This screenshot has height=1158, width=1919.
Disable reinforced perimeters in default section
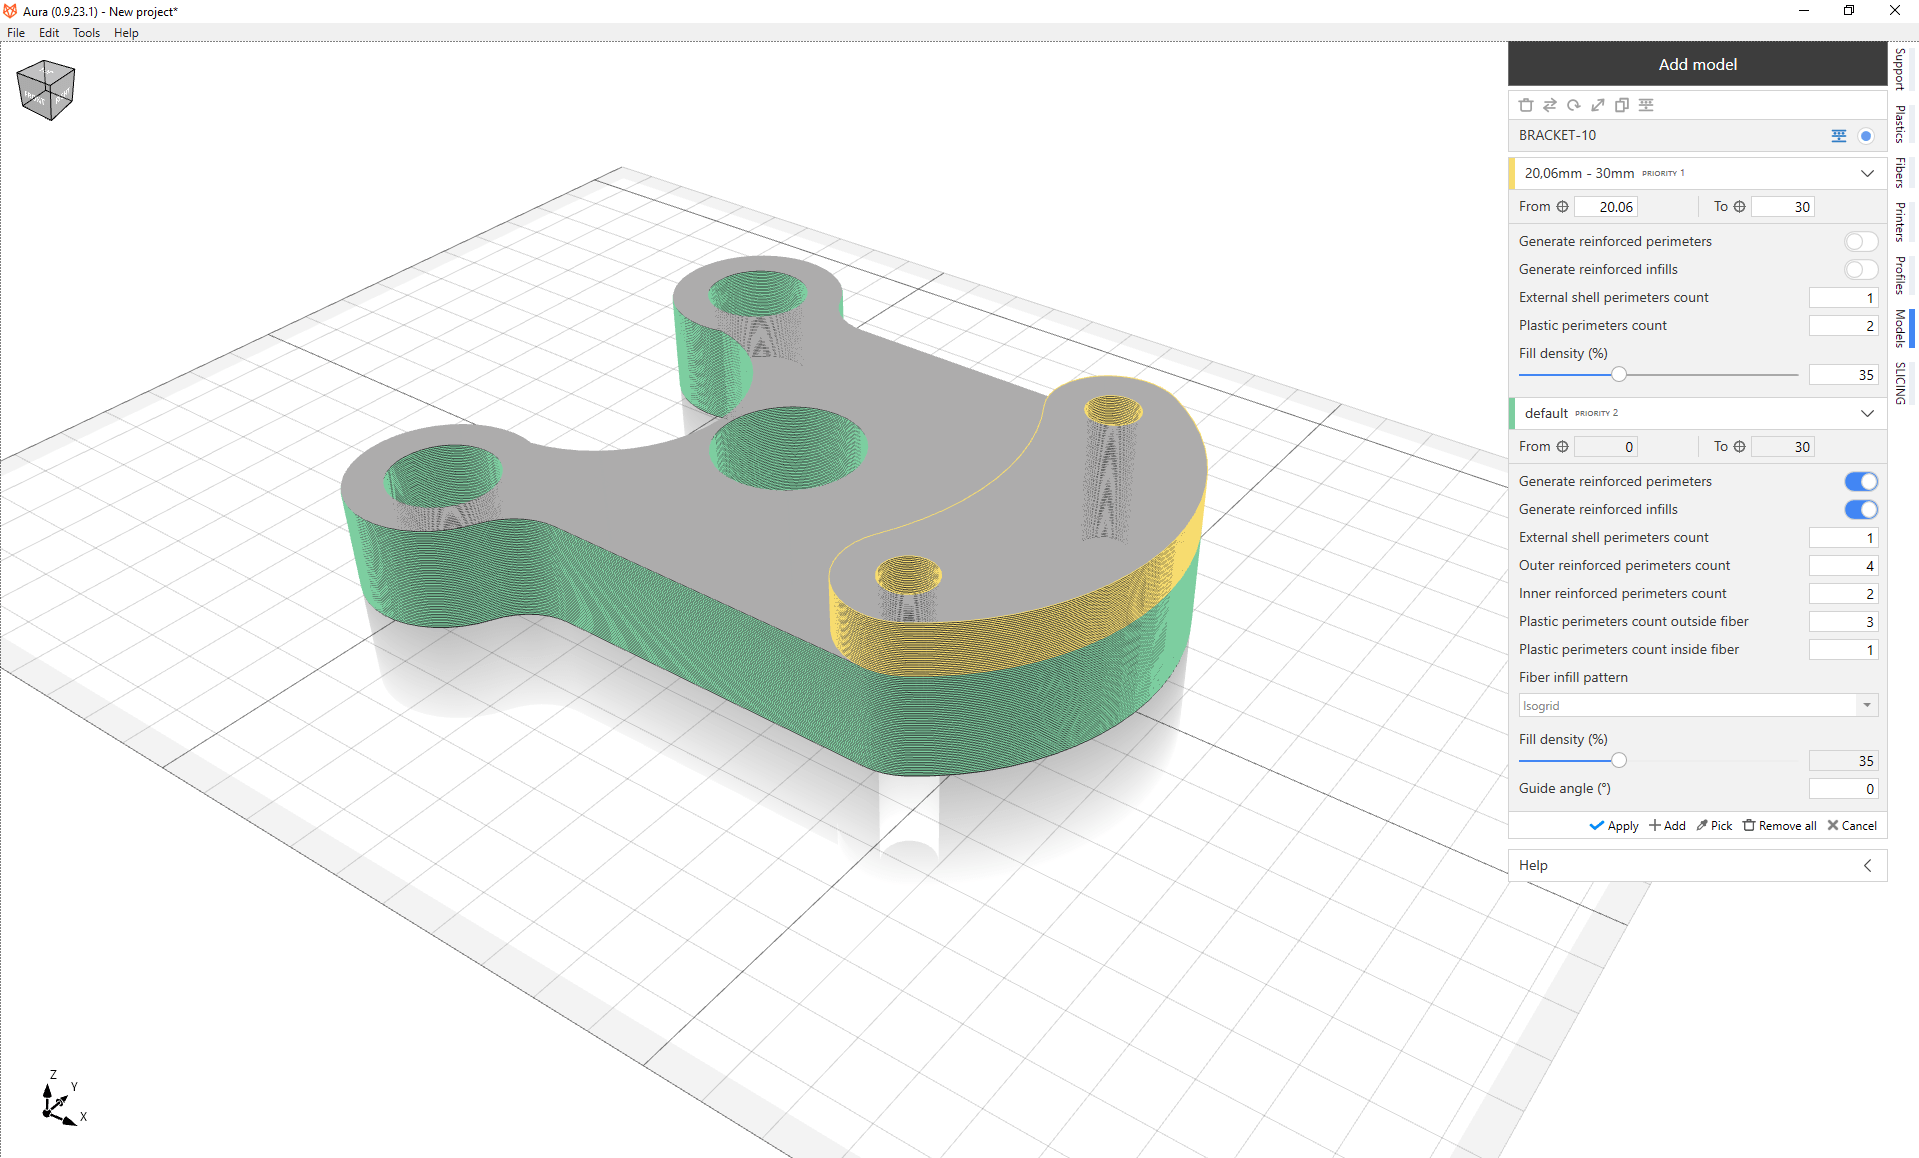point(1861,482)
